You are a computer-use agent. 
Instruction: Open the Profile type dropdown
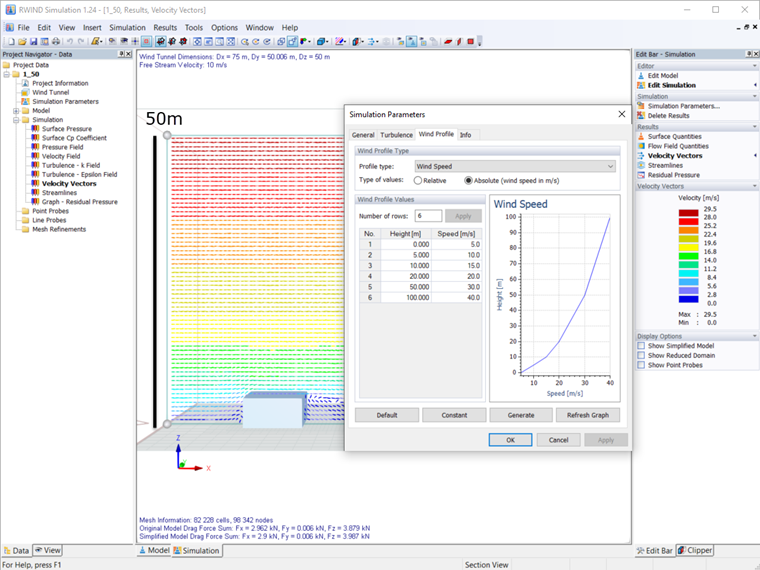pyautogui.click(x=515, y=167)
